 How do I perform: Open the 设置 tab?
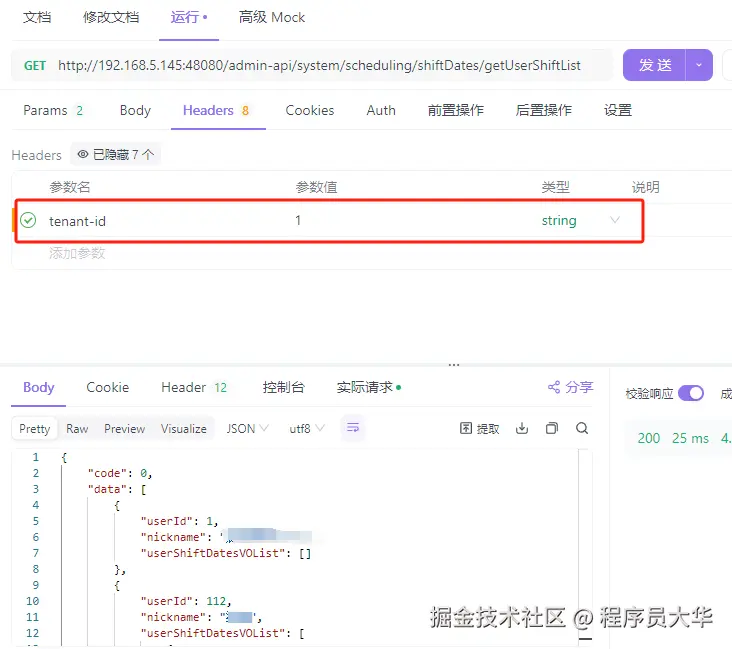618,111
